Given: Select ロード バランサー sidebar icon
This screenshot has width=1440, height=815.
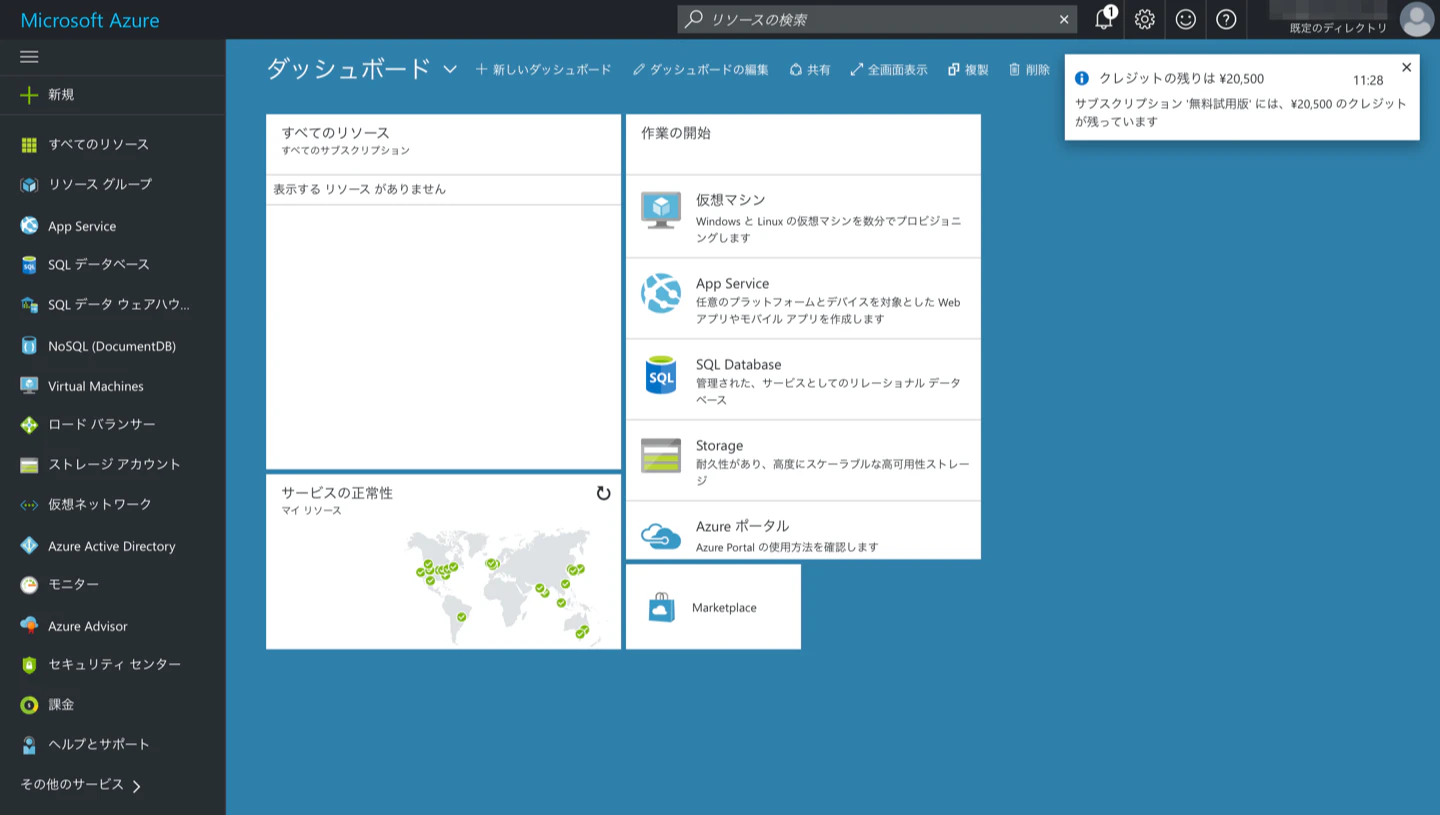Looking at the screenshot, I should click(29, 425).
